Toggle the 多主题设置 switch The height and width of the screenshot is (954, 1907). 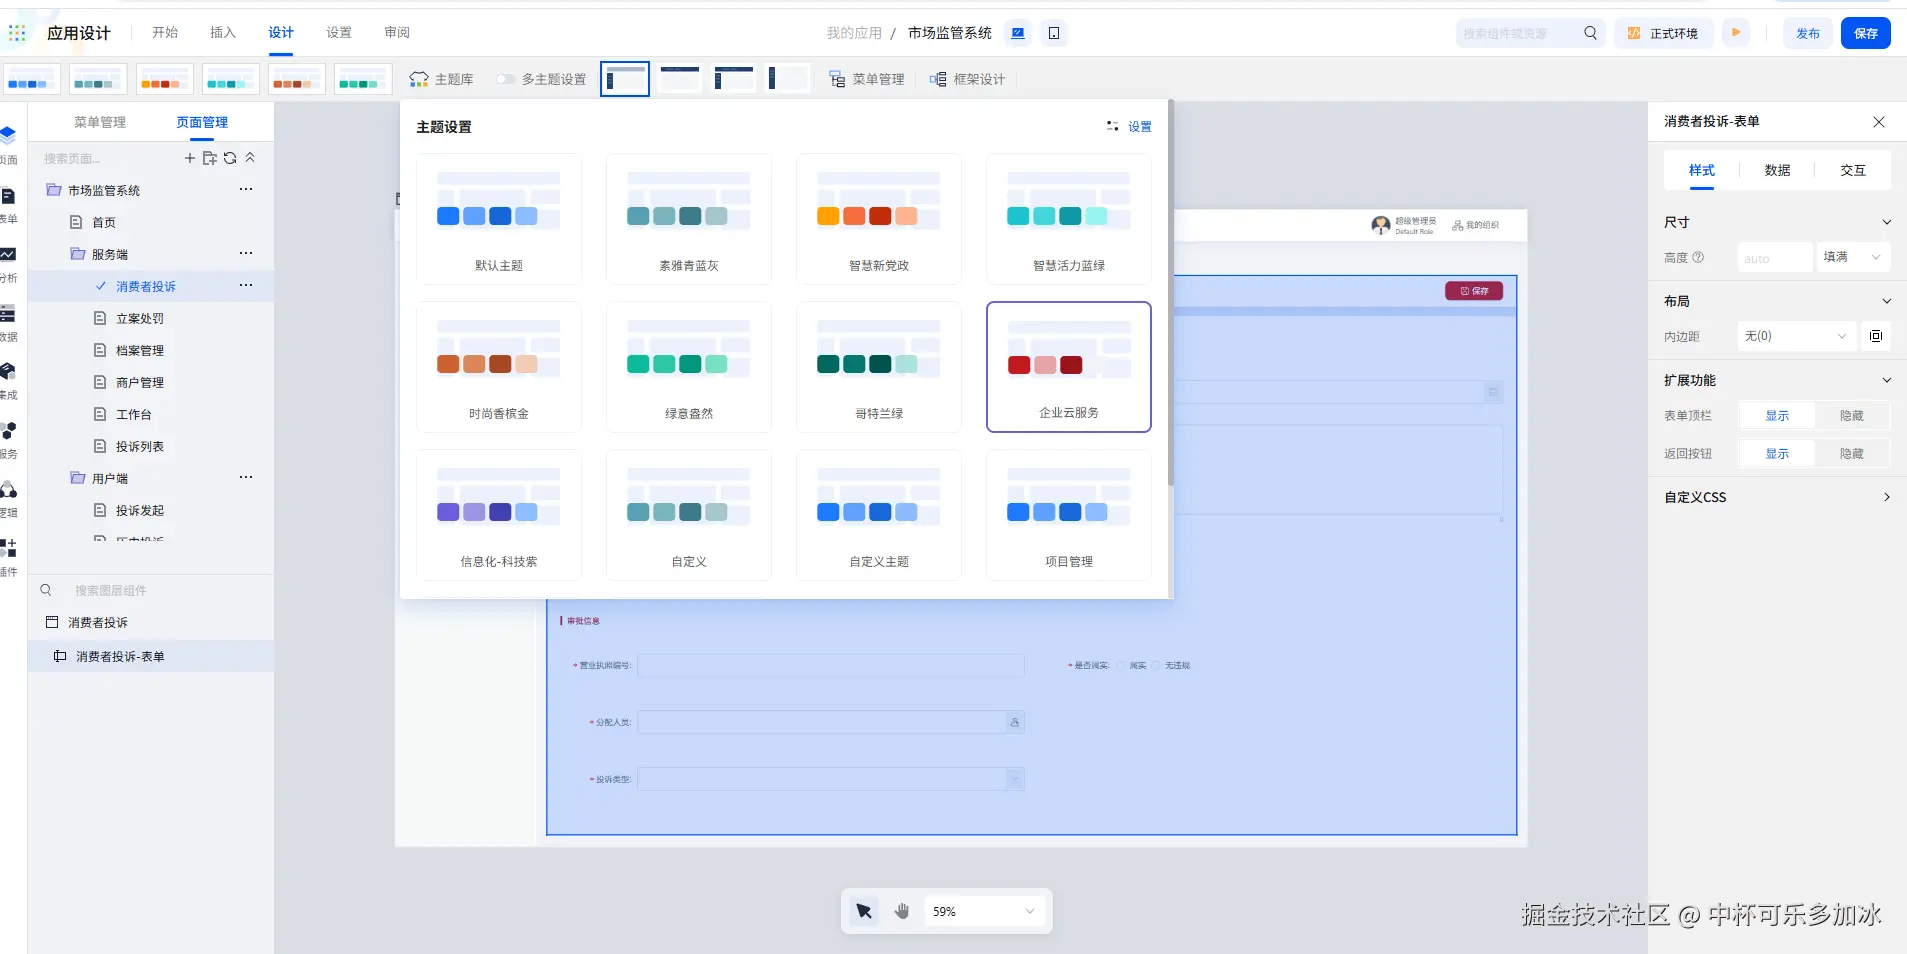506,79
